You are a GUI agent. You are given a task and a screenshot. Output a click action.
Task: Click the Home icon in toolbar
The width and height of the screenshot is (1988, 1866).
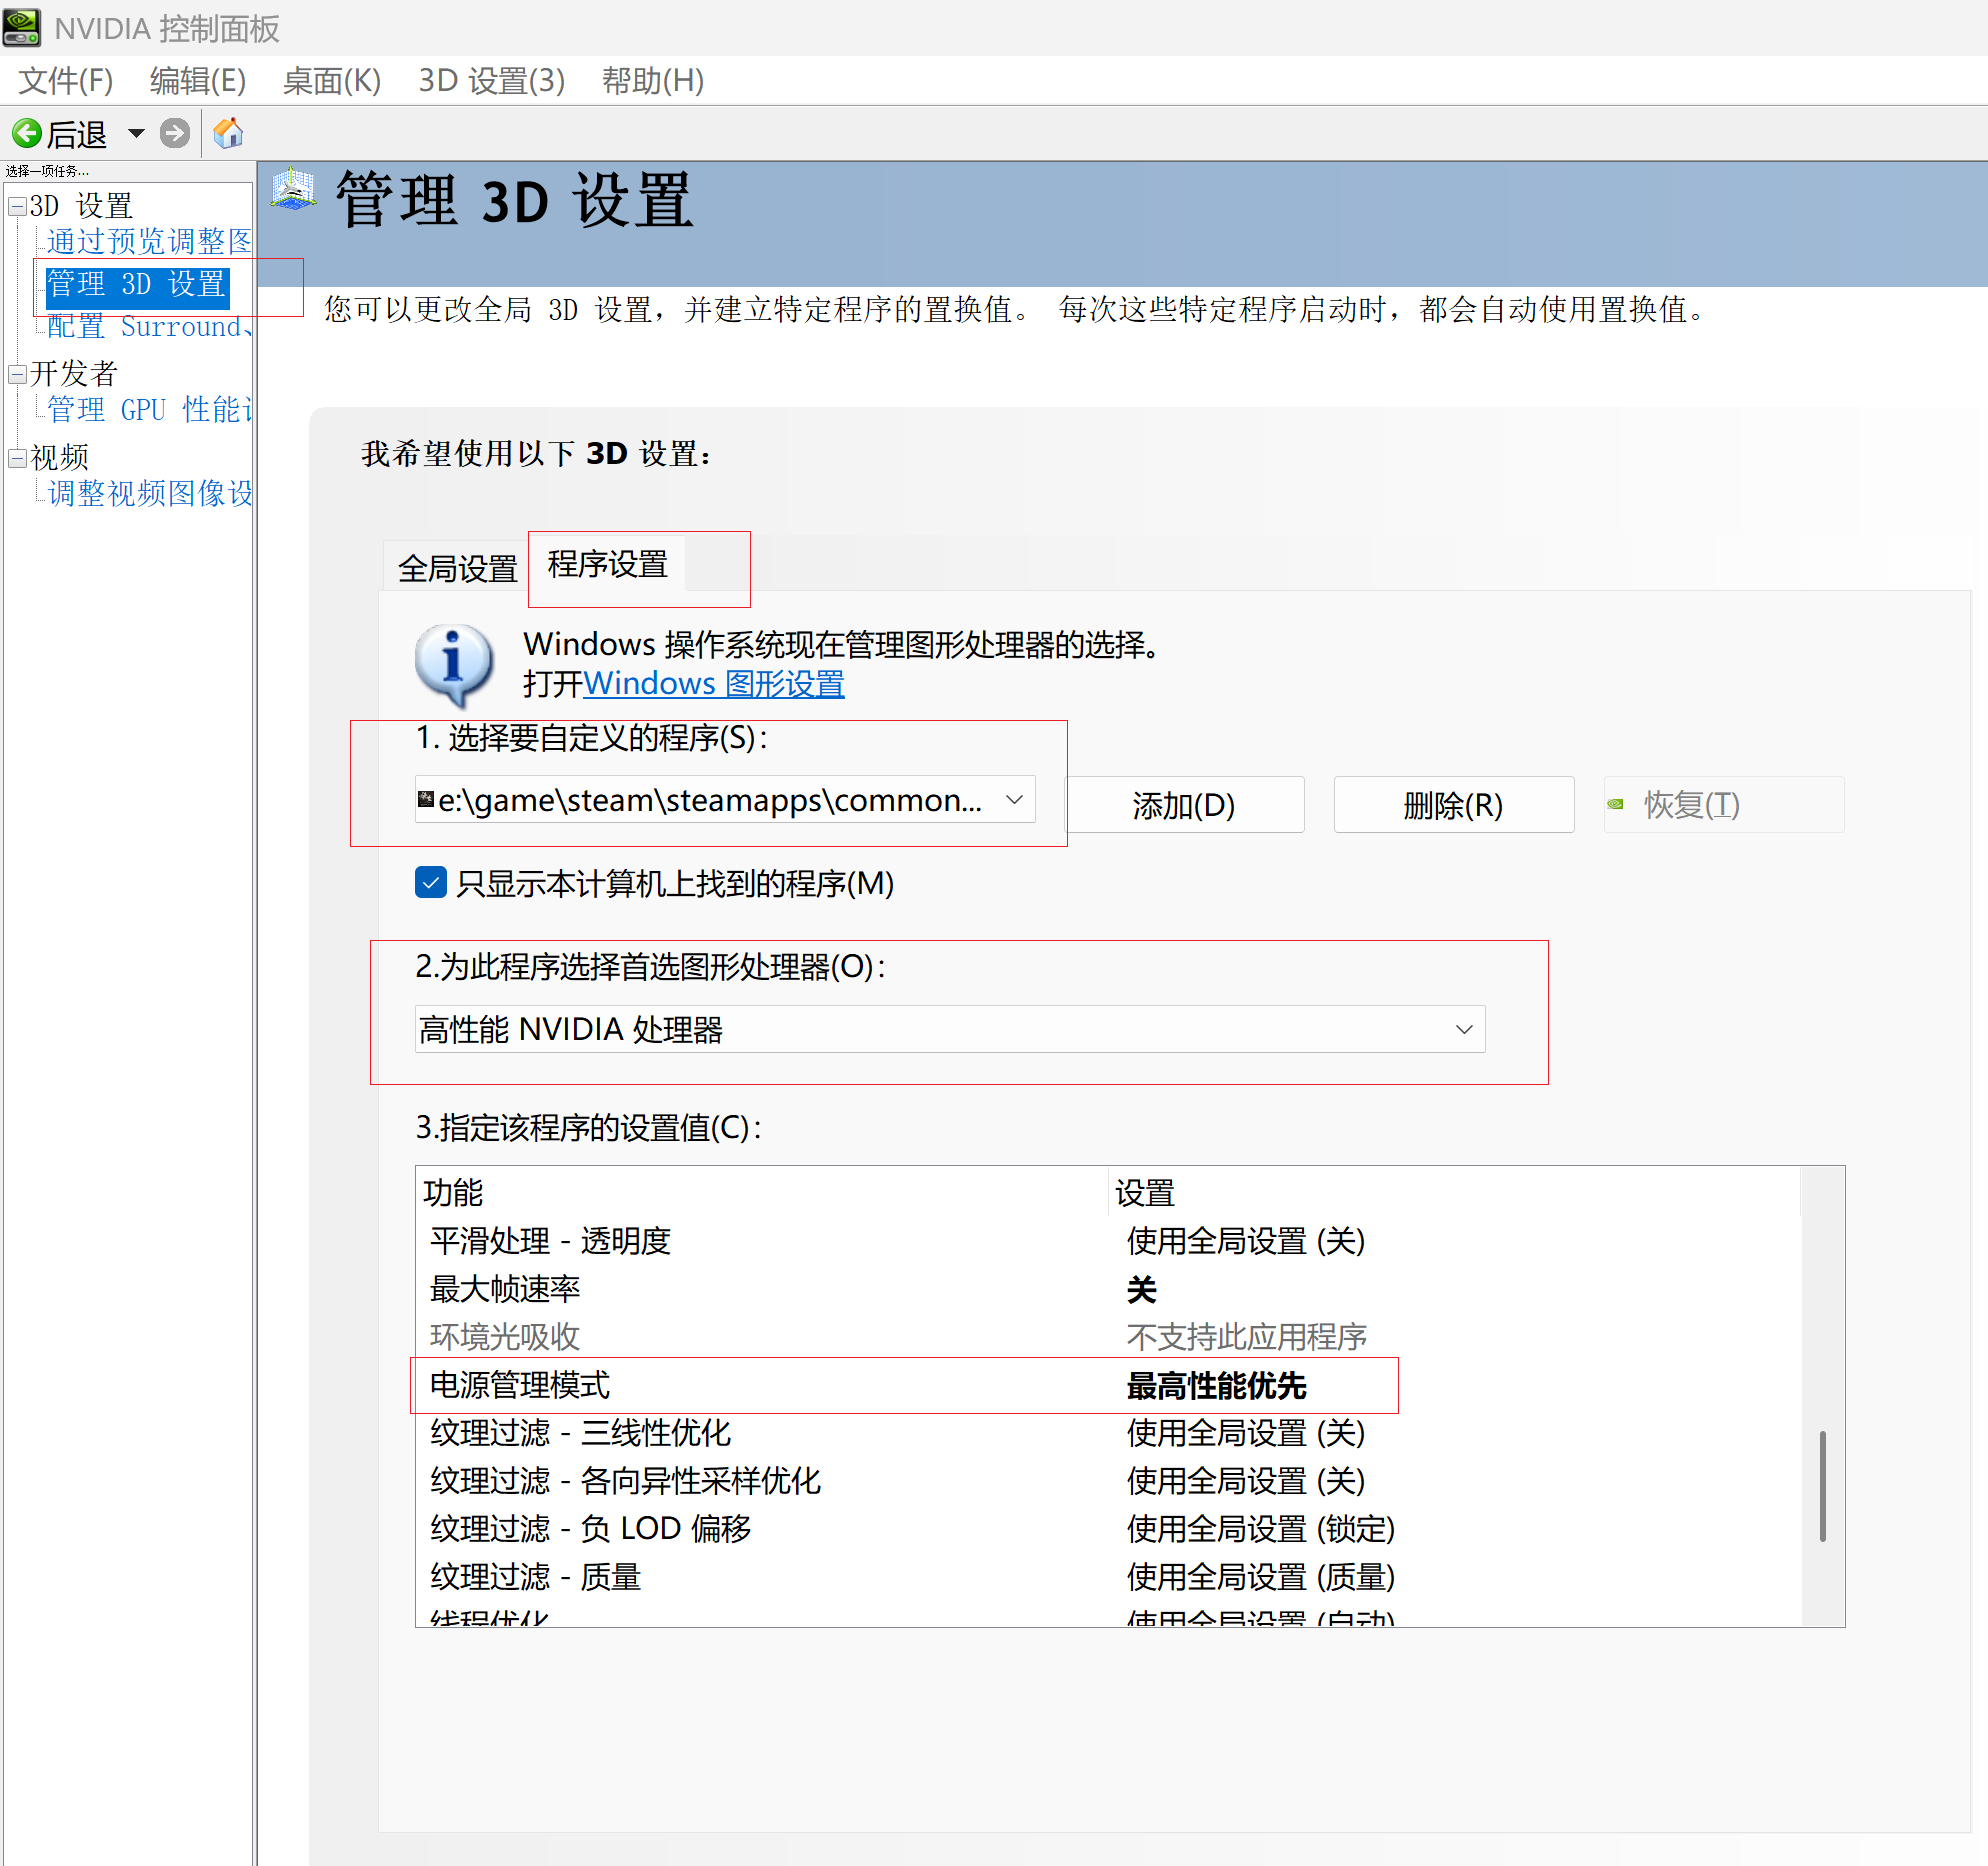click(x=228, y=133)
